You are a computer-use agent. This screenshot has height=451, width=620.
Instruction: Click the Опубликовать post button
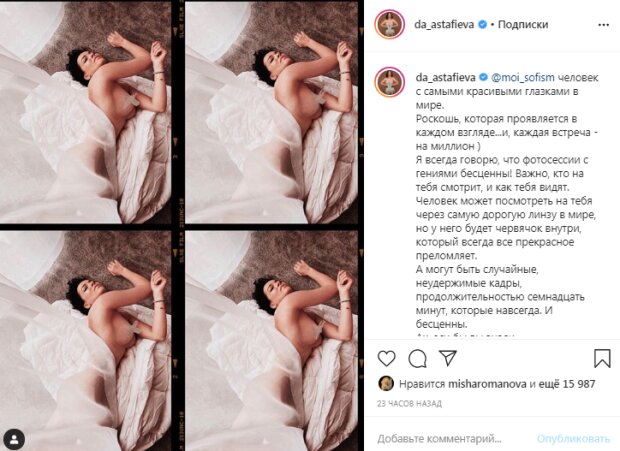point(573,438)
